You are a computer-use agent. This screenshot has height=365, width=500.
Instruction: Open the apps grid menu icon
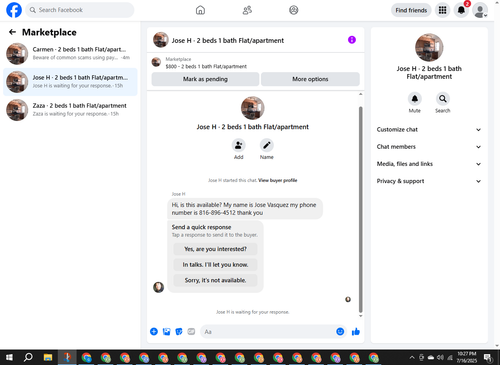442,10
